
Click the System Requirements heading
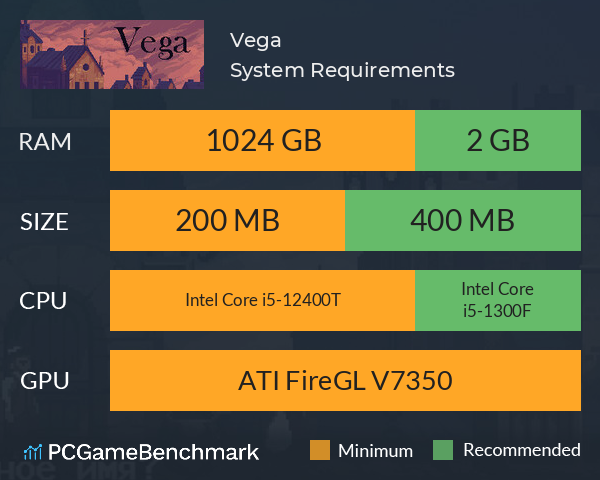click(342, 70)
